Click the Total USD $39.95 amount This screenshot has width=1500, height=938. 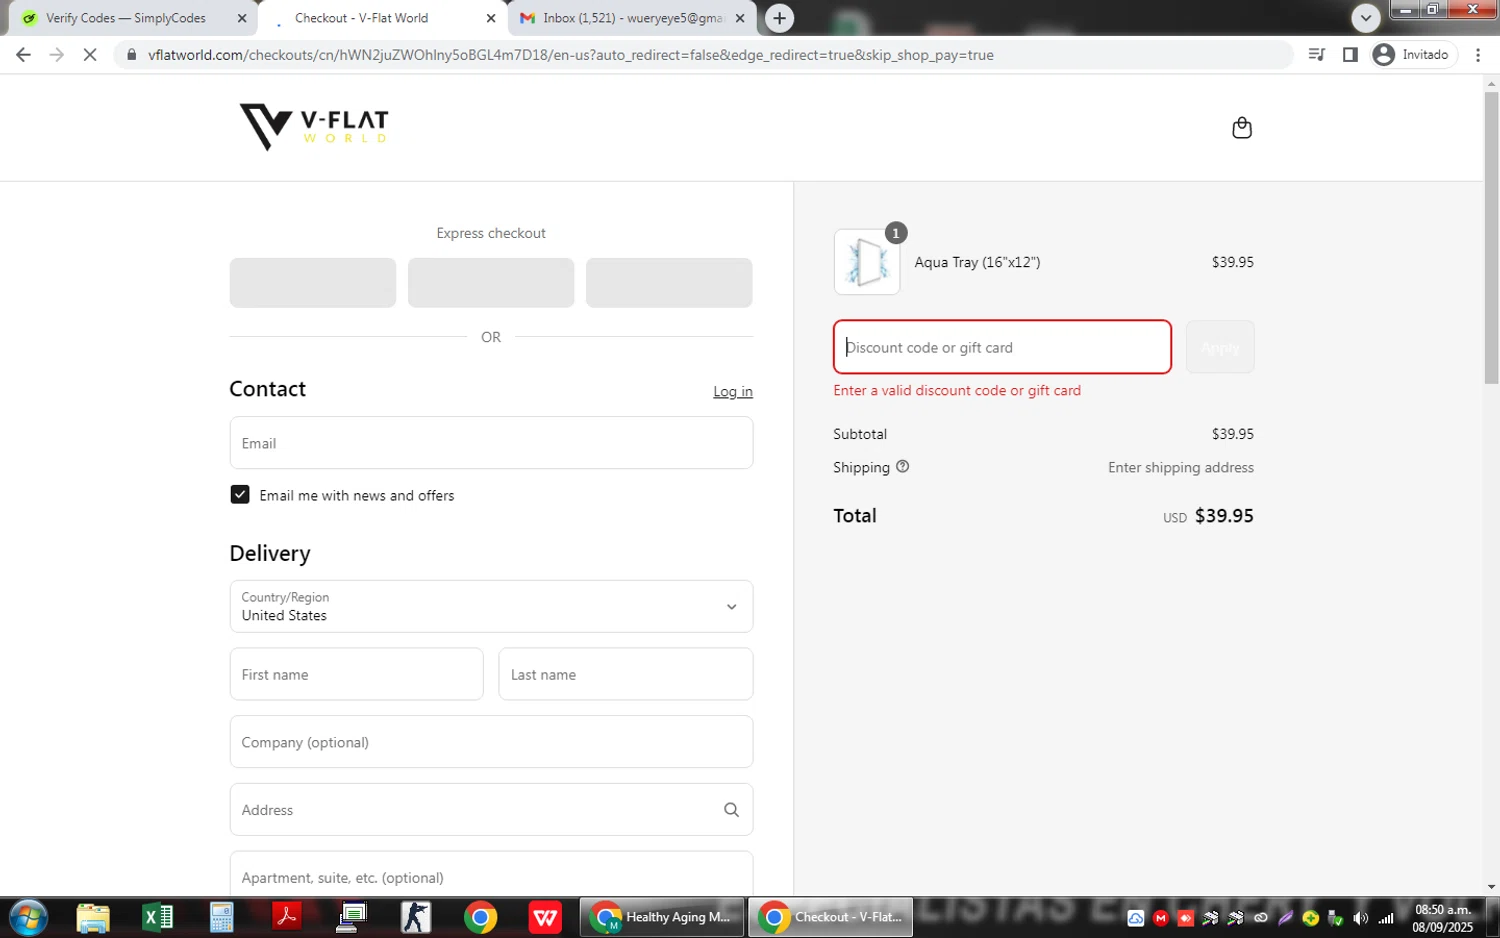pyautogui.click(x=1208, y=516)
